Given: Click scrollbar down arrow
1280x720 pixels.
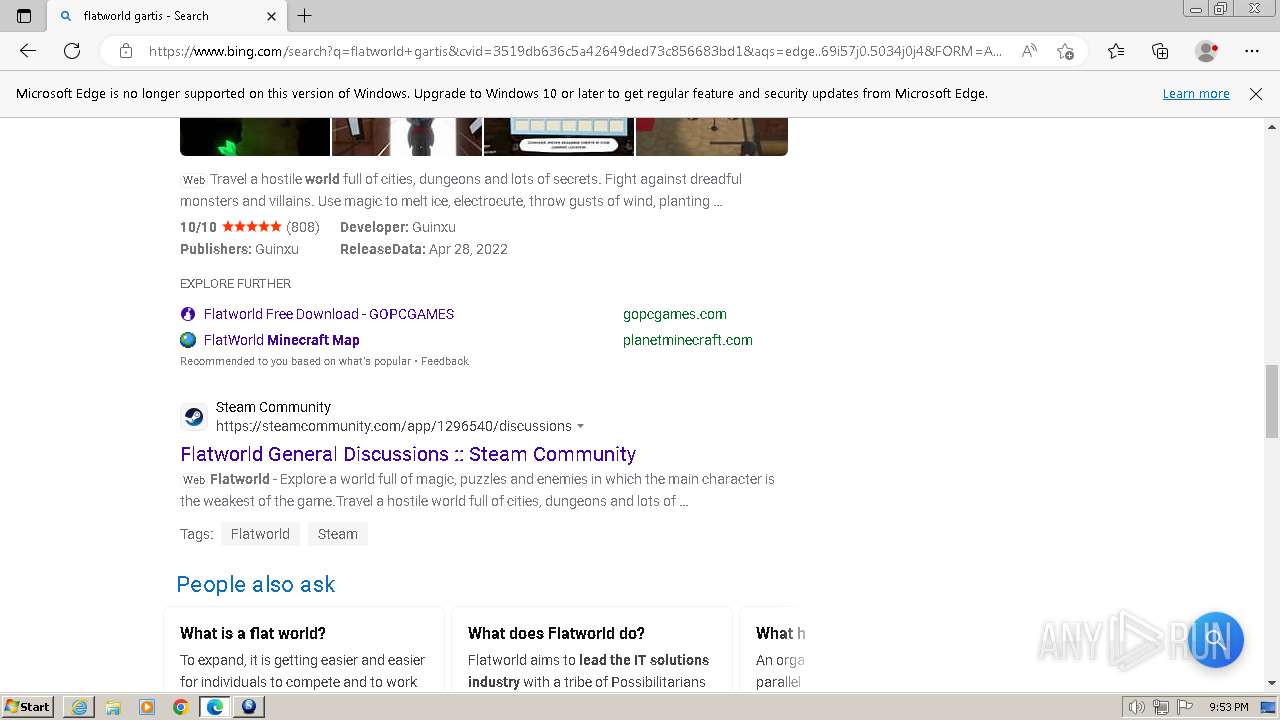Looking at the screenshot, I should tap(1272, 683).
